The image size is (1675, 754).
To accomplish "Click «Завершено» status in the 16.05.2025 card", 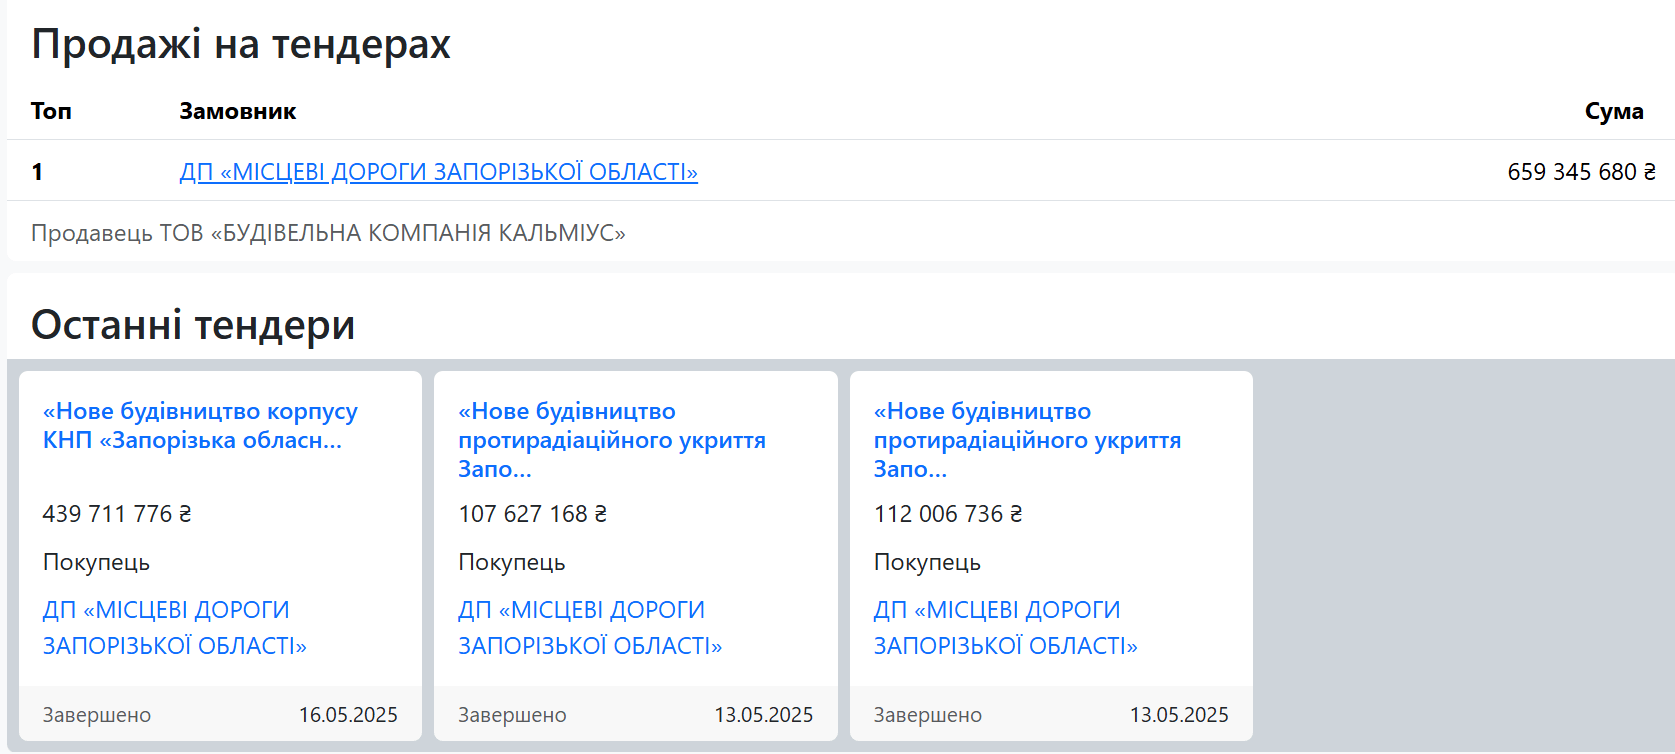I will point(97,715).
